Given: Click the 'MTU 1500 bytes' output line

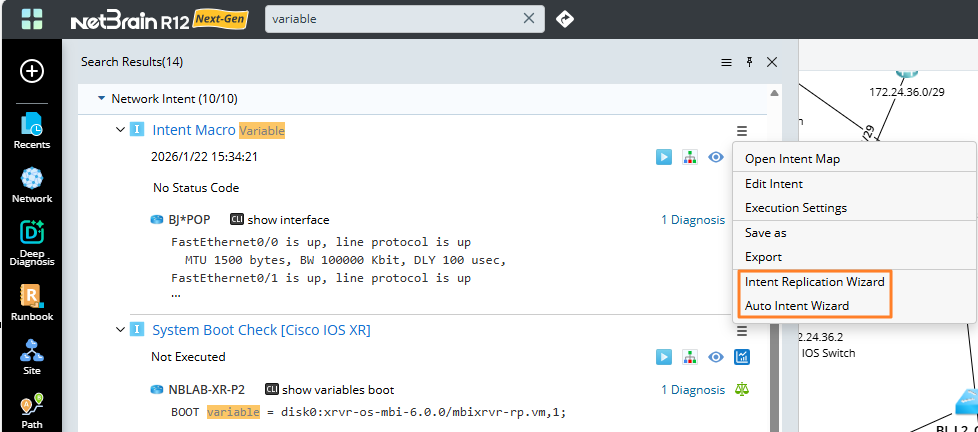Looking at the screenshot, I should tap(345, 260).
